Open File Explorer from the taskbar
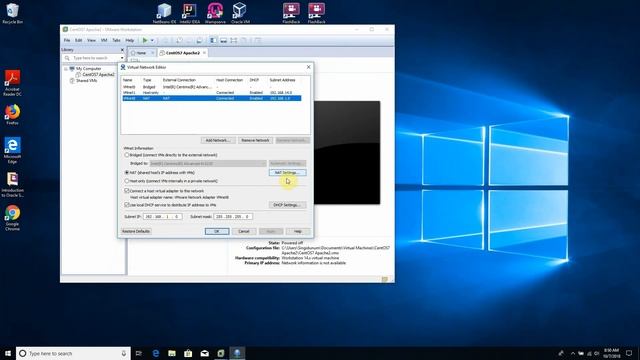Image resolution: width=640 pixels, height=360 pixels. coord(172,353)
